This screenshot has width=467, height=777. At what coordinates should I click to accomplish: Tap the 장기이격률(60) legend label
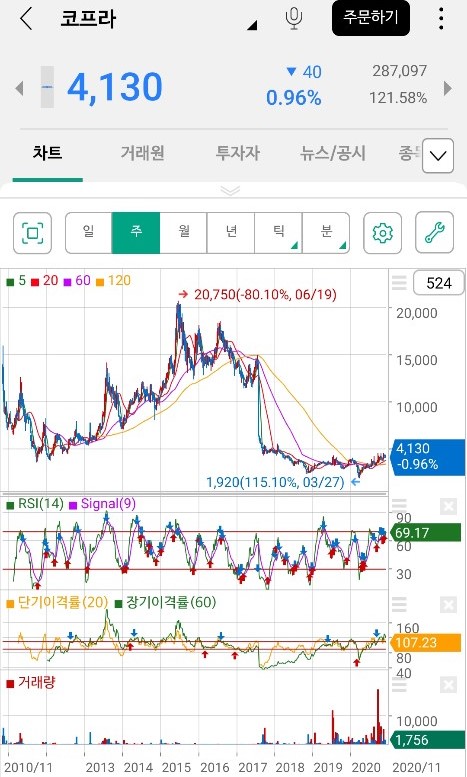point(172,603)
